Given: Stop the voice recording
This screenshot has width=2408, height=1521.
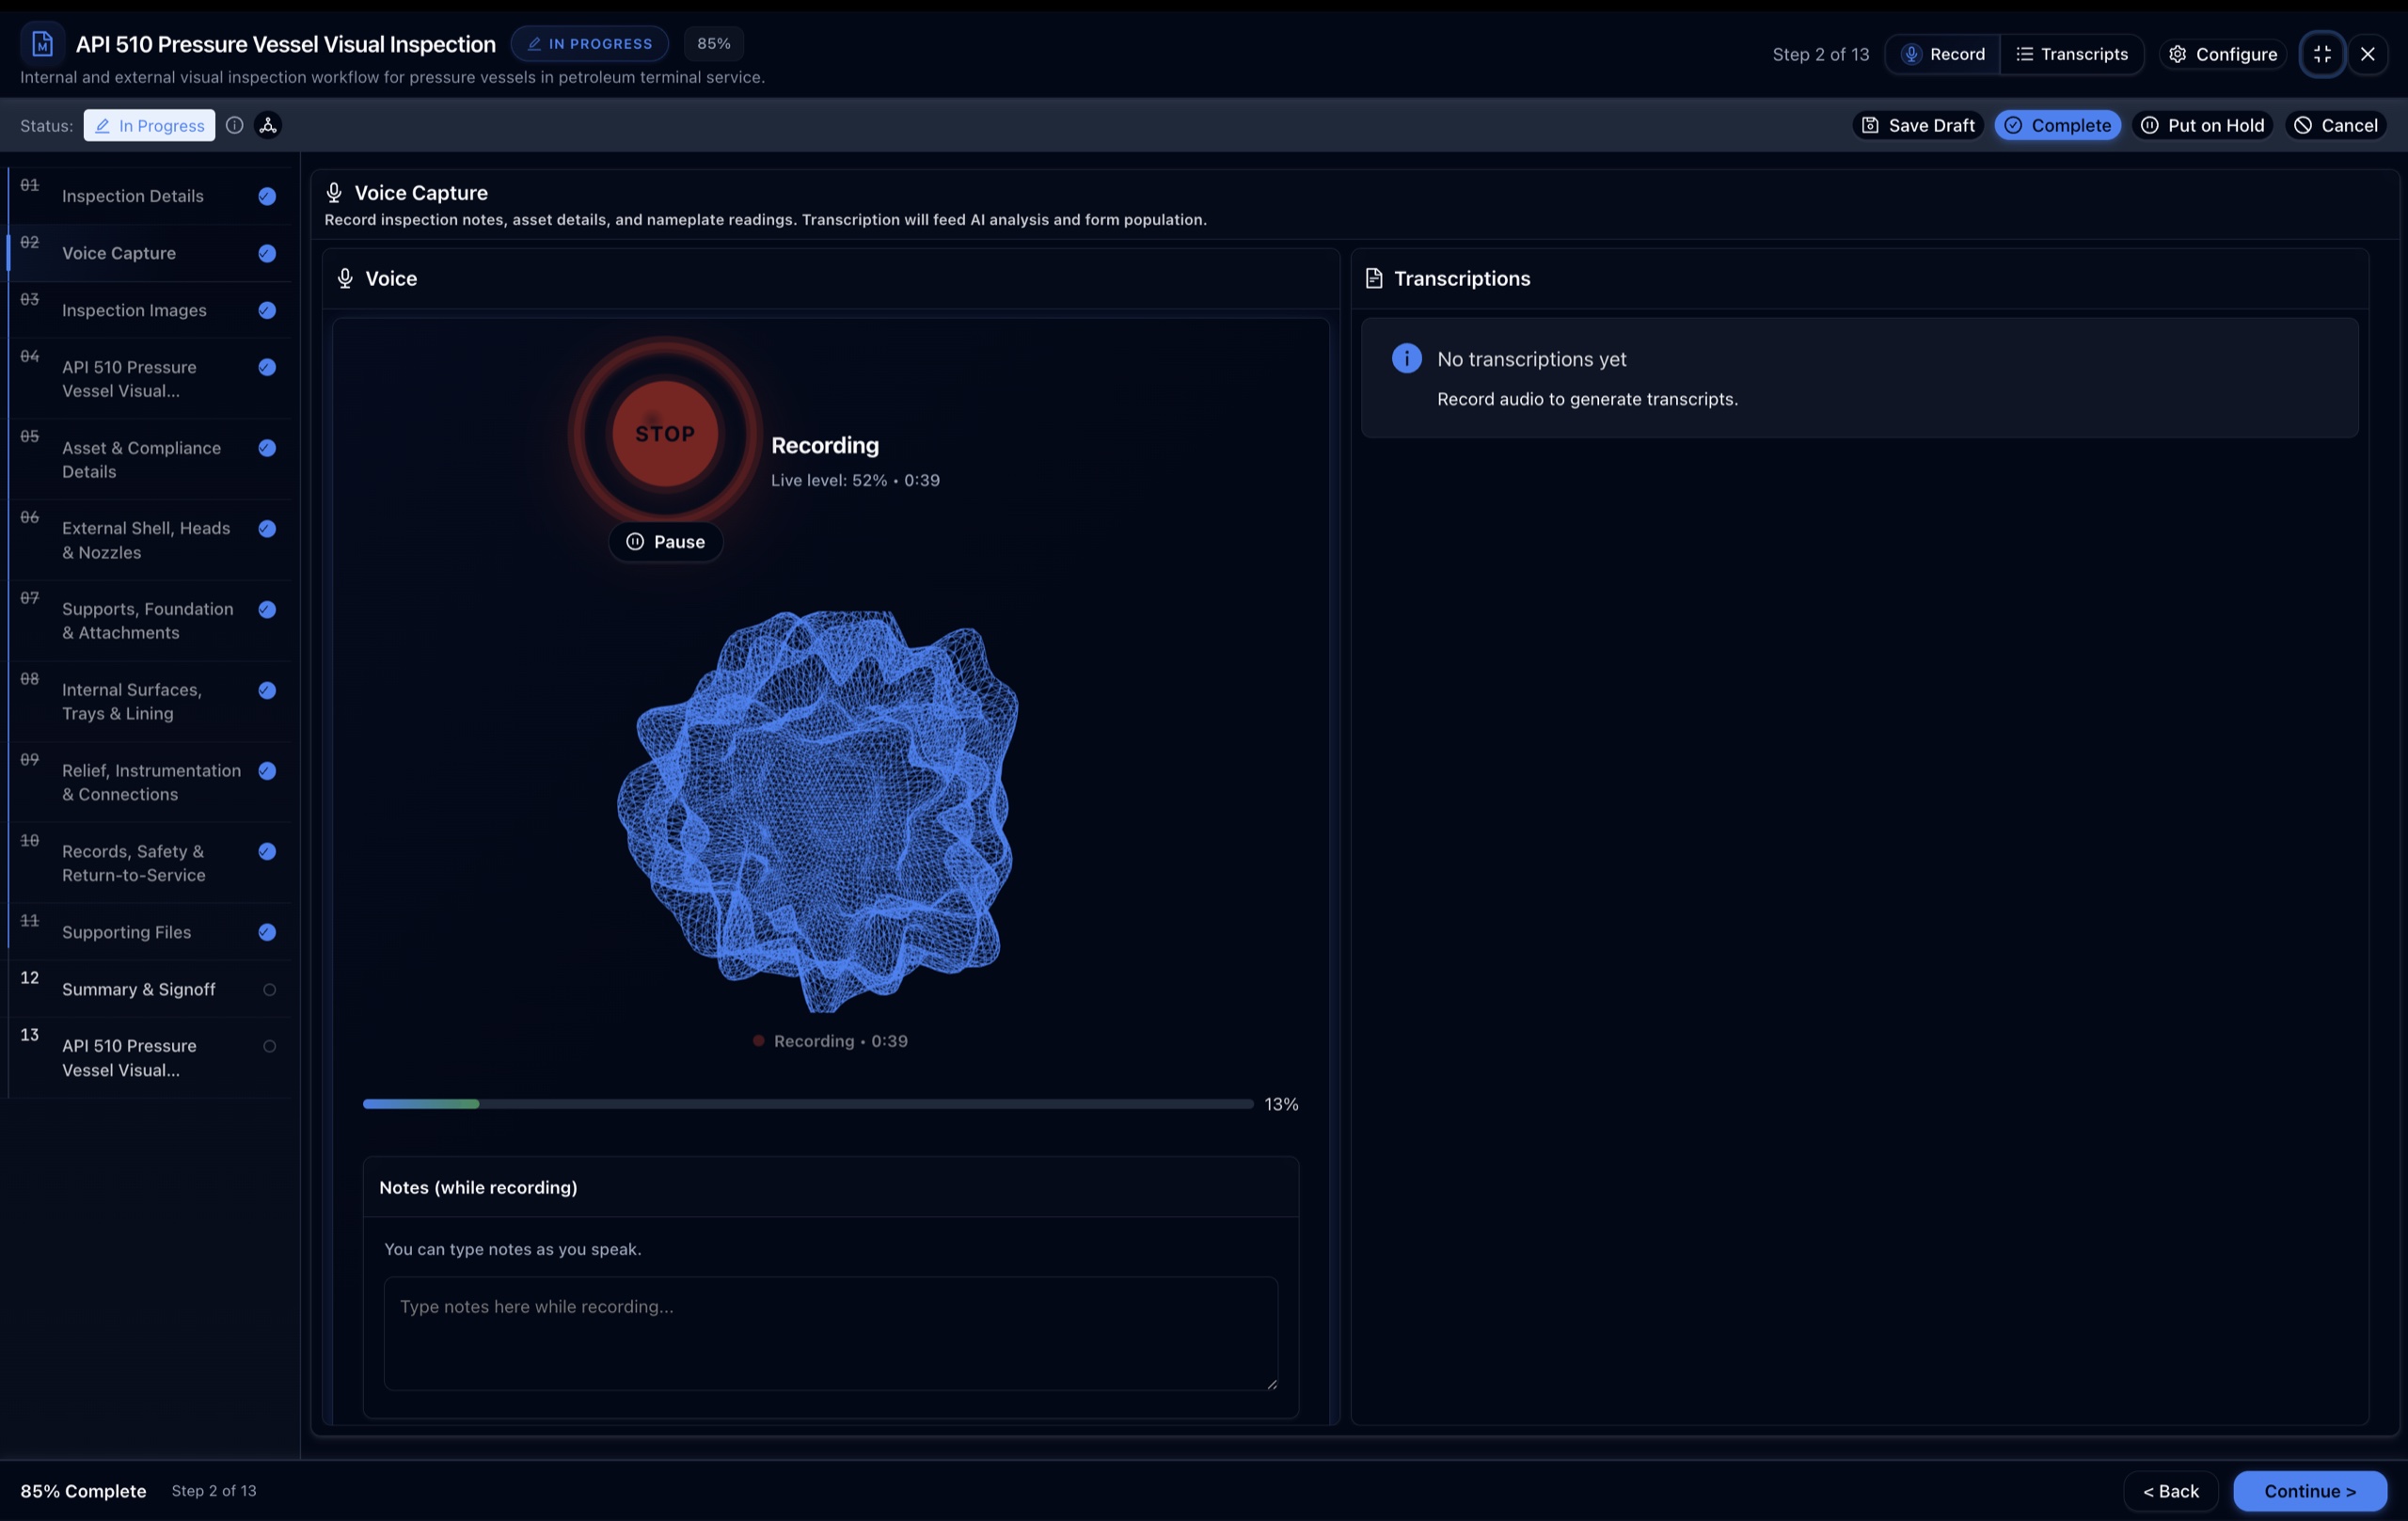Looking at the screenshot, I should point(665,434).
